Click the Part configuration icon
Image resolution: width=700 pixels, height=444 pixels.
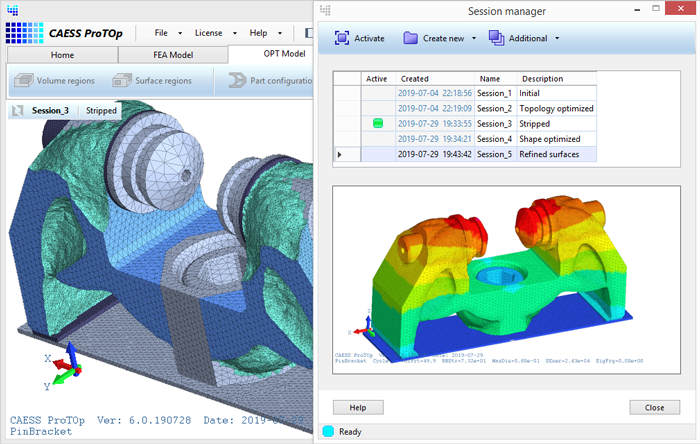tap(237, 80)
